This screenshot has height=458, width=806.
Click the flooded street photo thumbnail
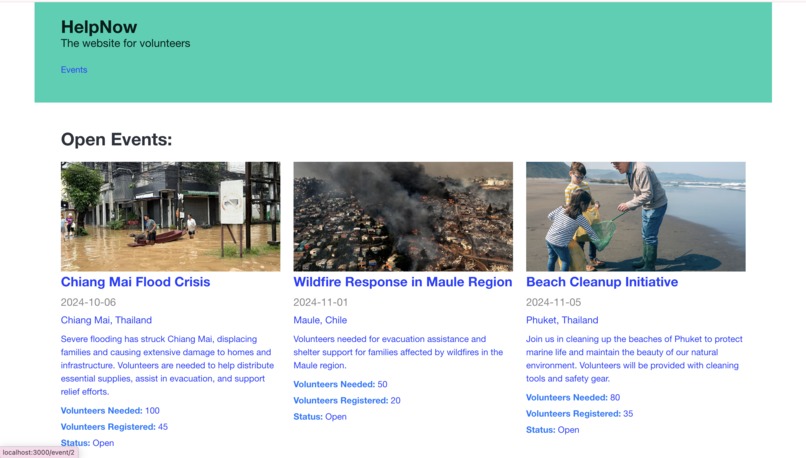coord(170,216)
